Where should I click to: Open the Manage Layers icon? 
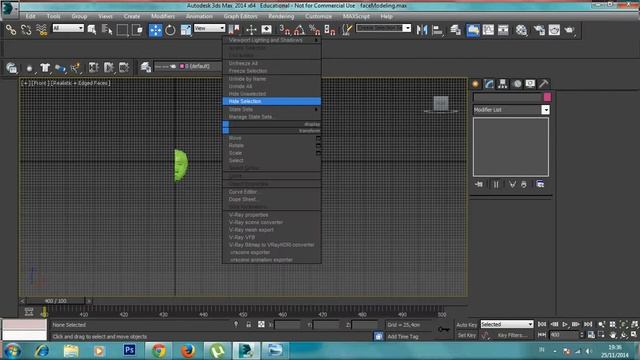pyautogui.click(x=456, y=30)
